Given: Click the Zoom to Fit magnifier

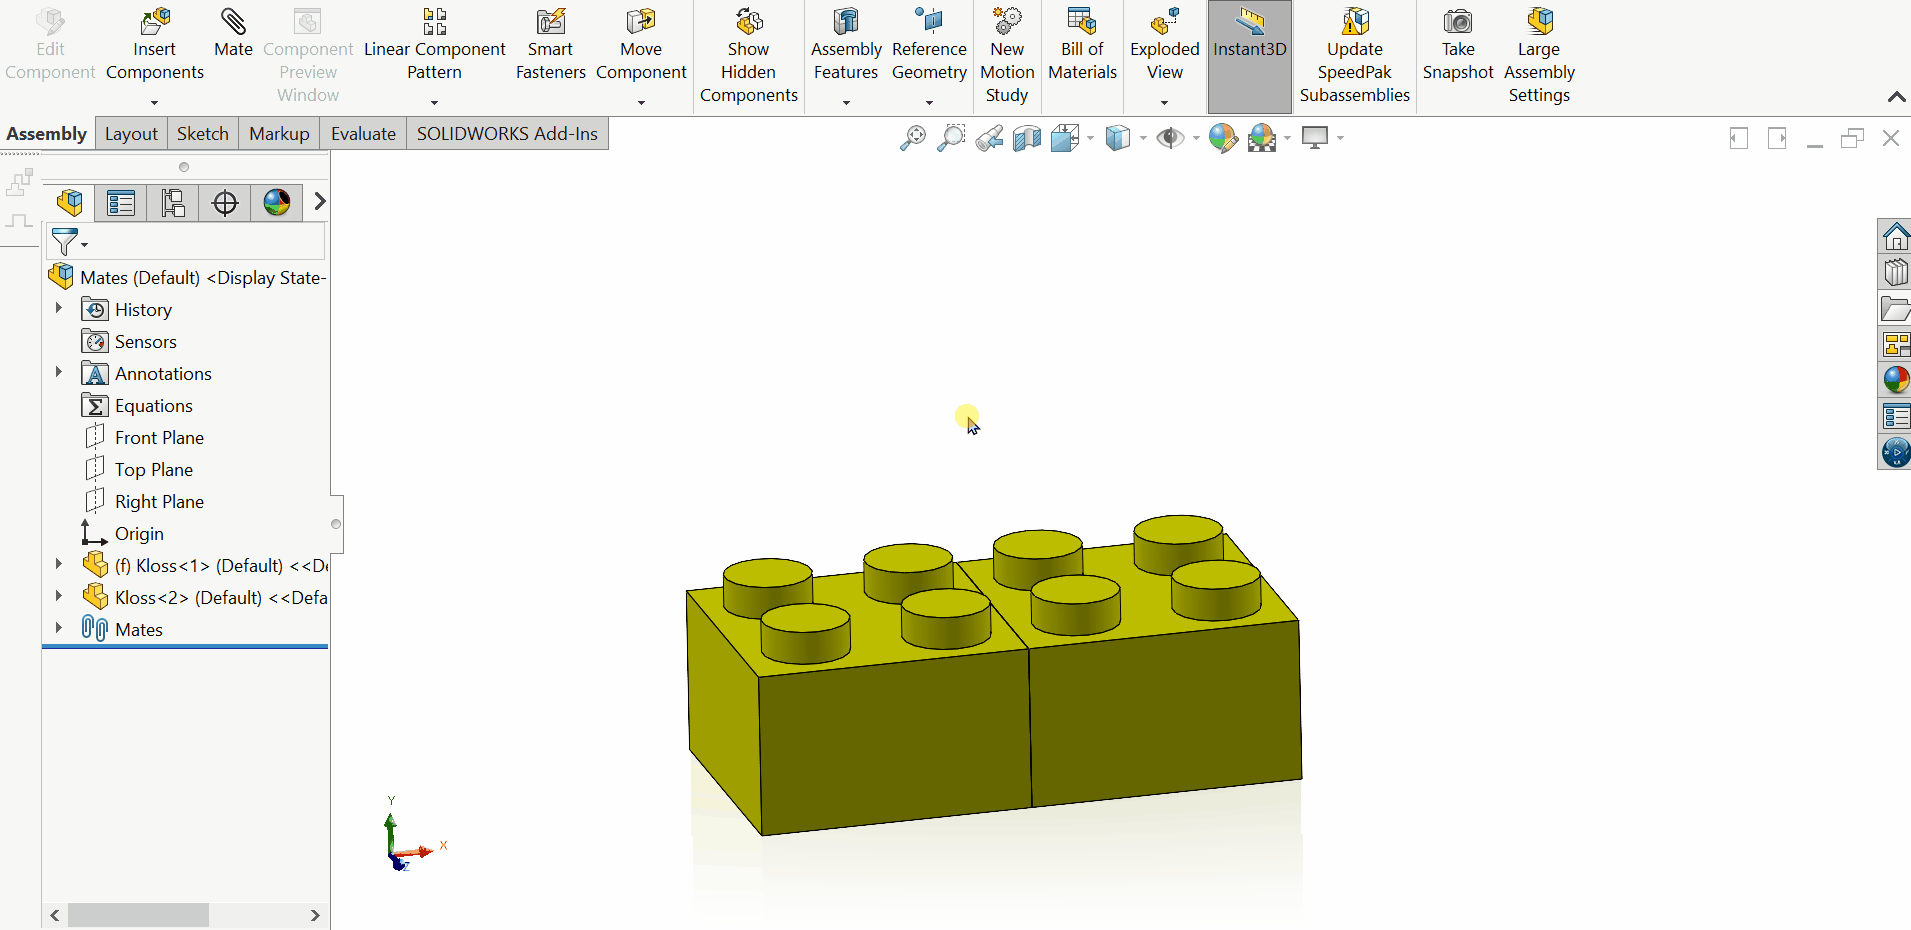Looking at the screenshot, I should pos(912,138).
